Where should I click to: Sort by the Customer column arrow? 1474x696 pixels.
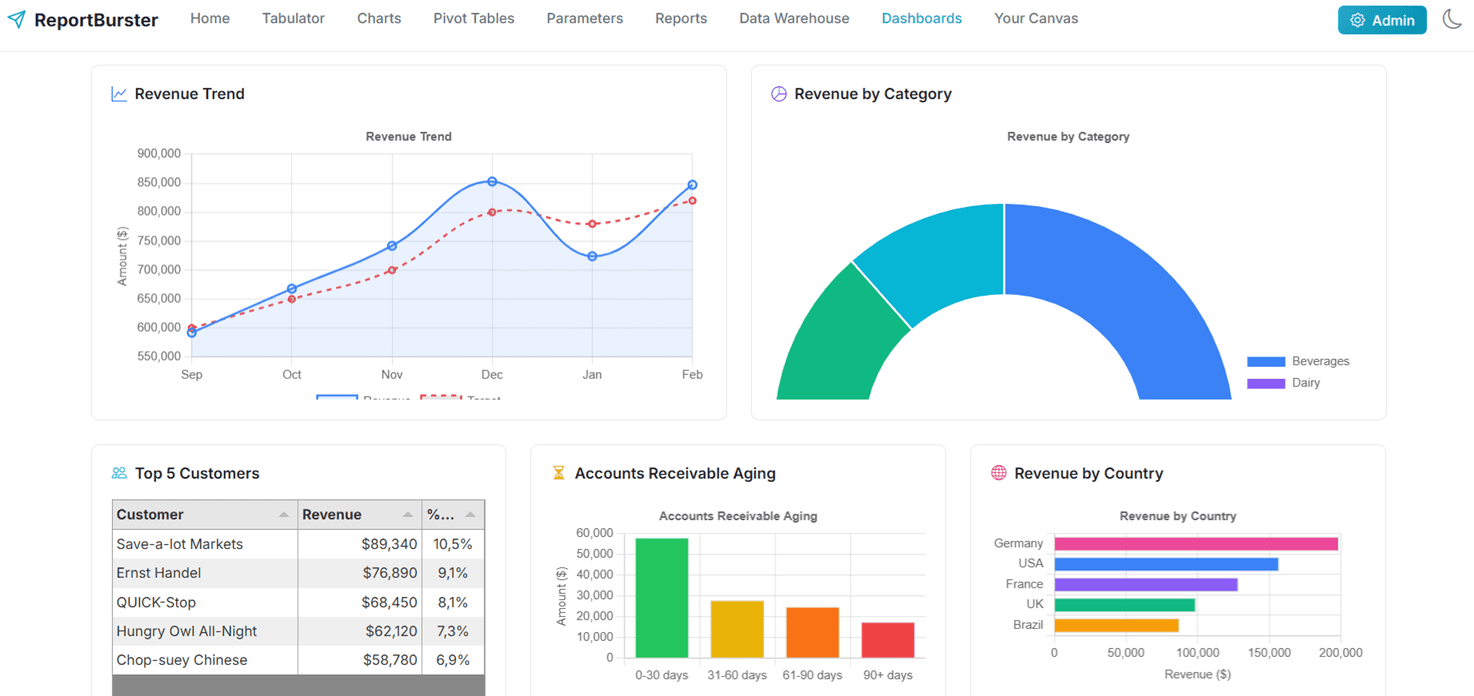[x=286, y=514]
